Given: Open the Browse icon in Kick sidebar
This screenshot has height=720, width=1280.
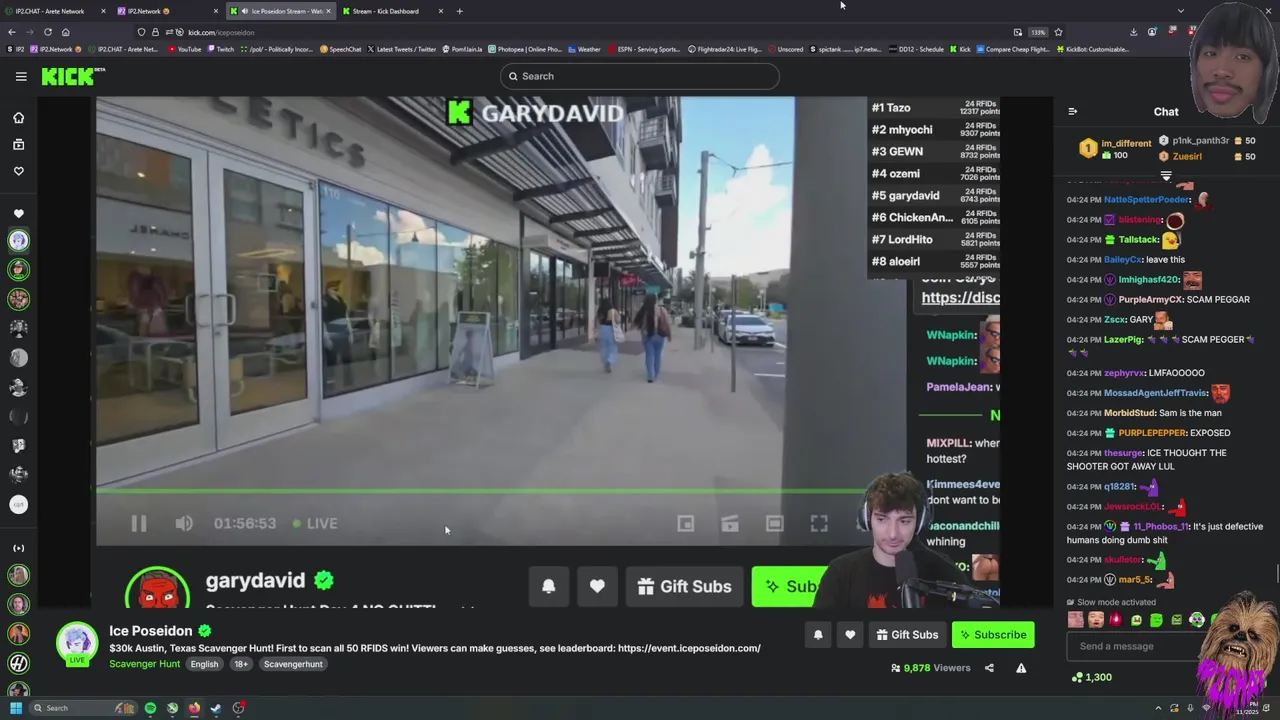Looking at the screenshot, I should click(18, 145).
